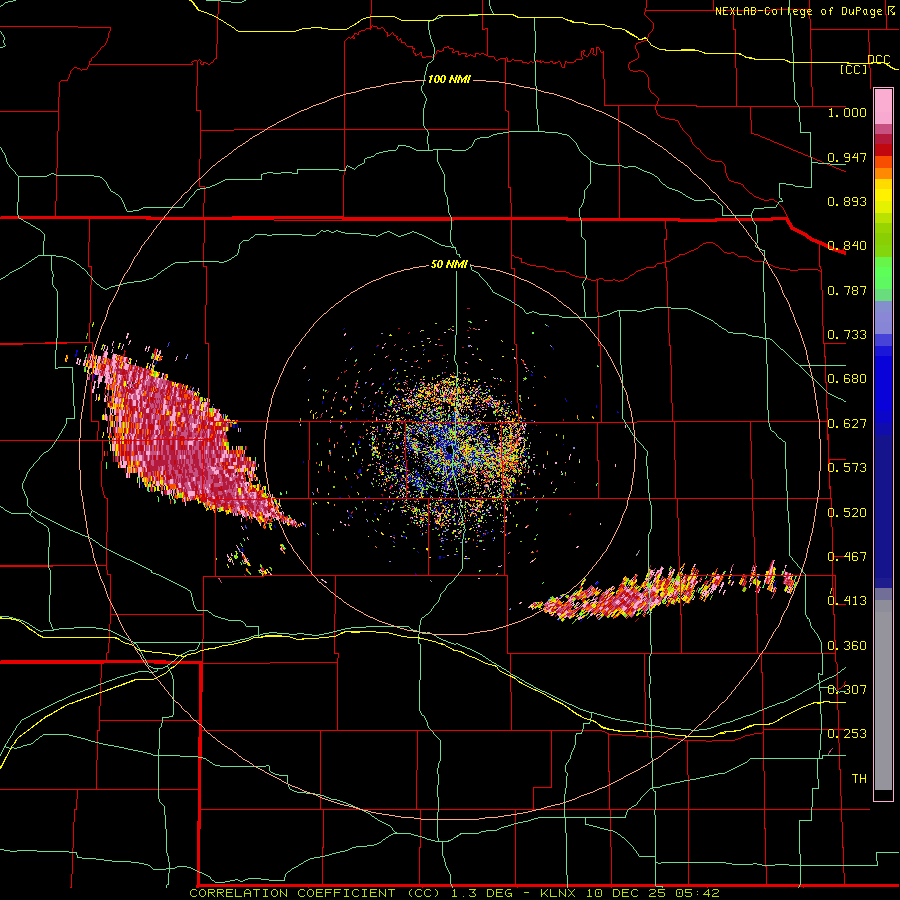Click the 0.520 scale label

[x=847, y=513]
